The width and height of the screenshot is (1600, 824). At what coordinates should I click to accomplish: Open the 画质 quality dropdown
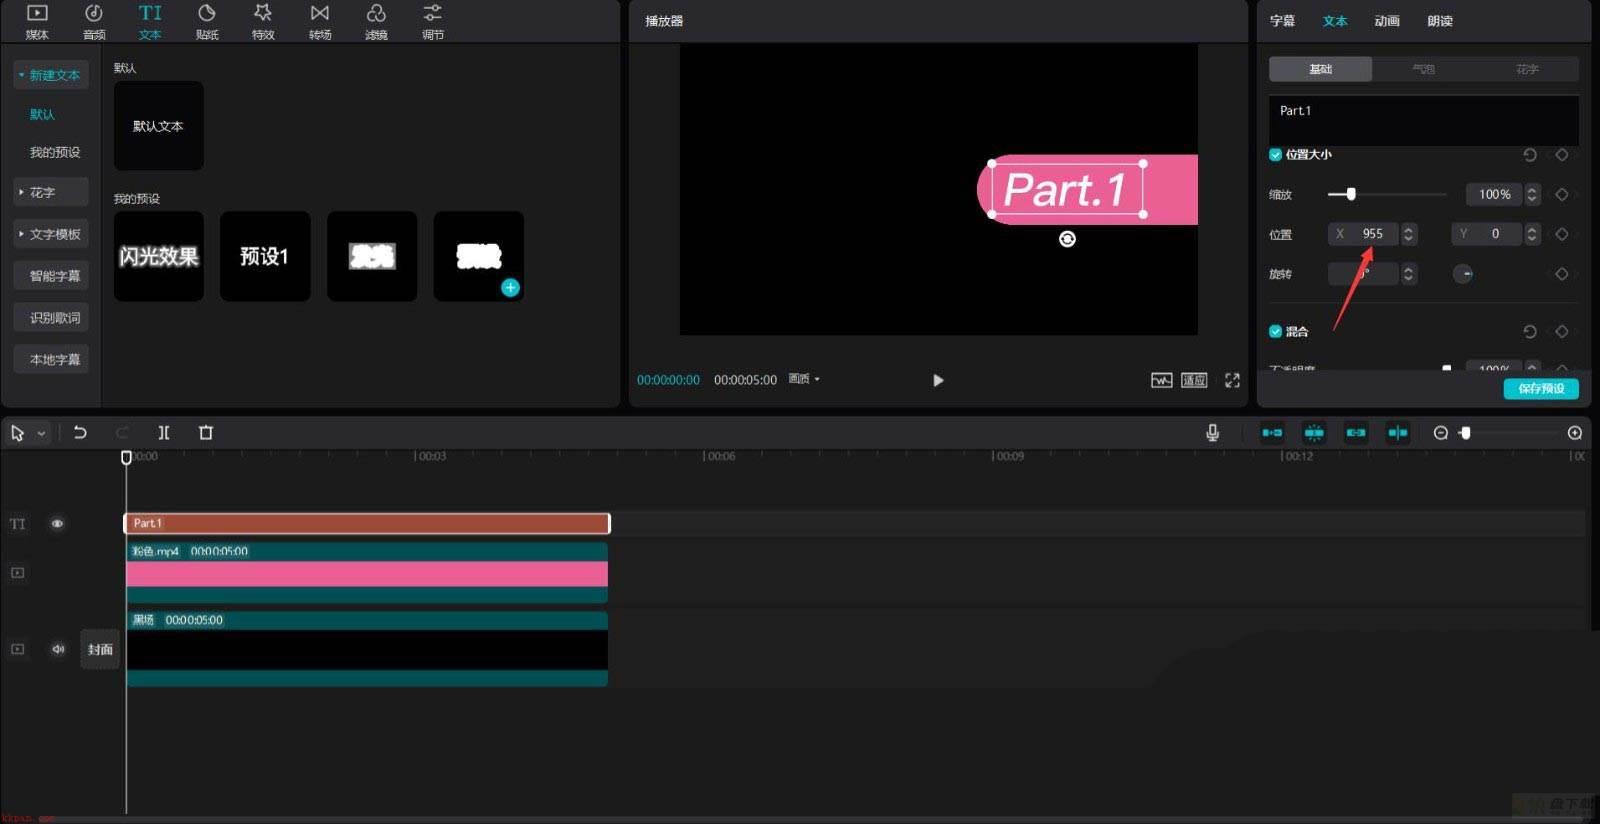tap(804, 379)
